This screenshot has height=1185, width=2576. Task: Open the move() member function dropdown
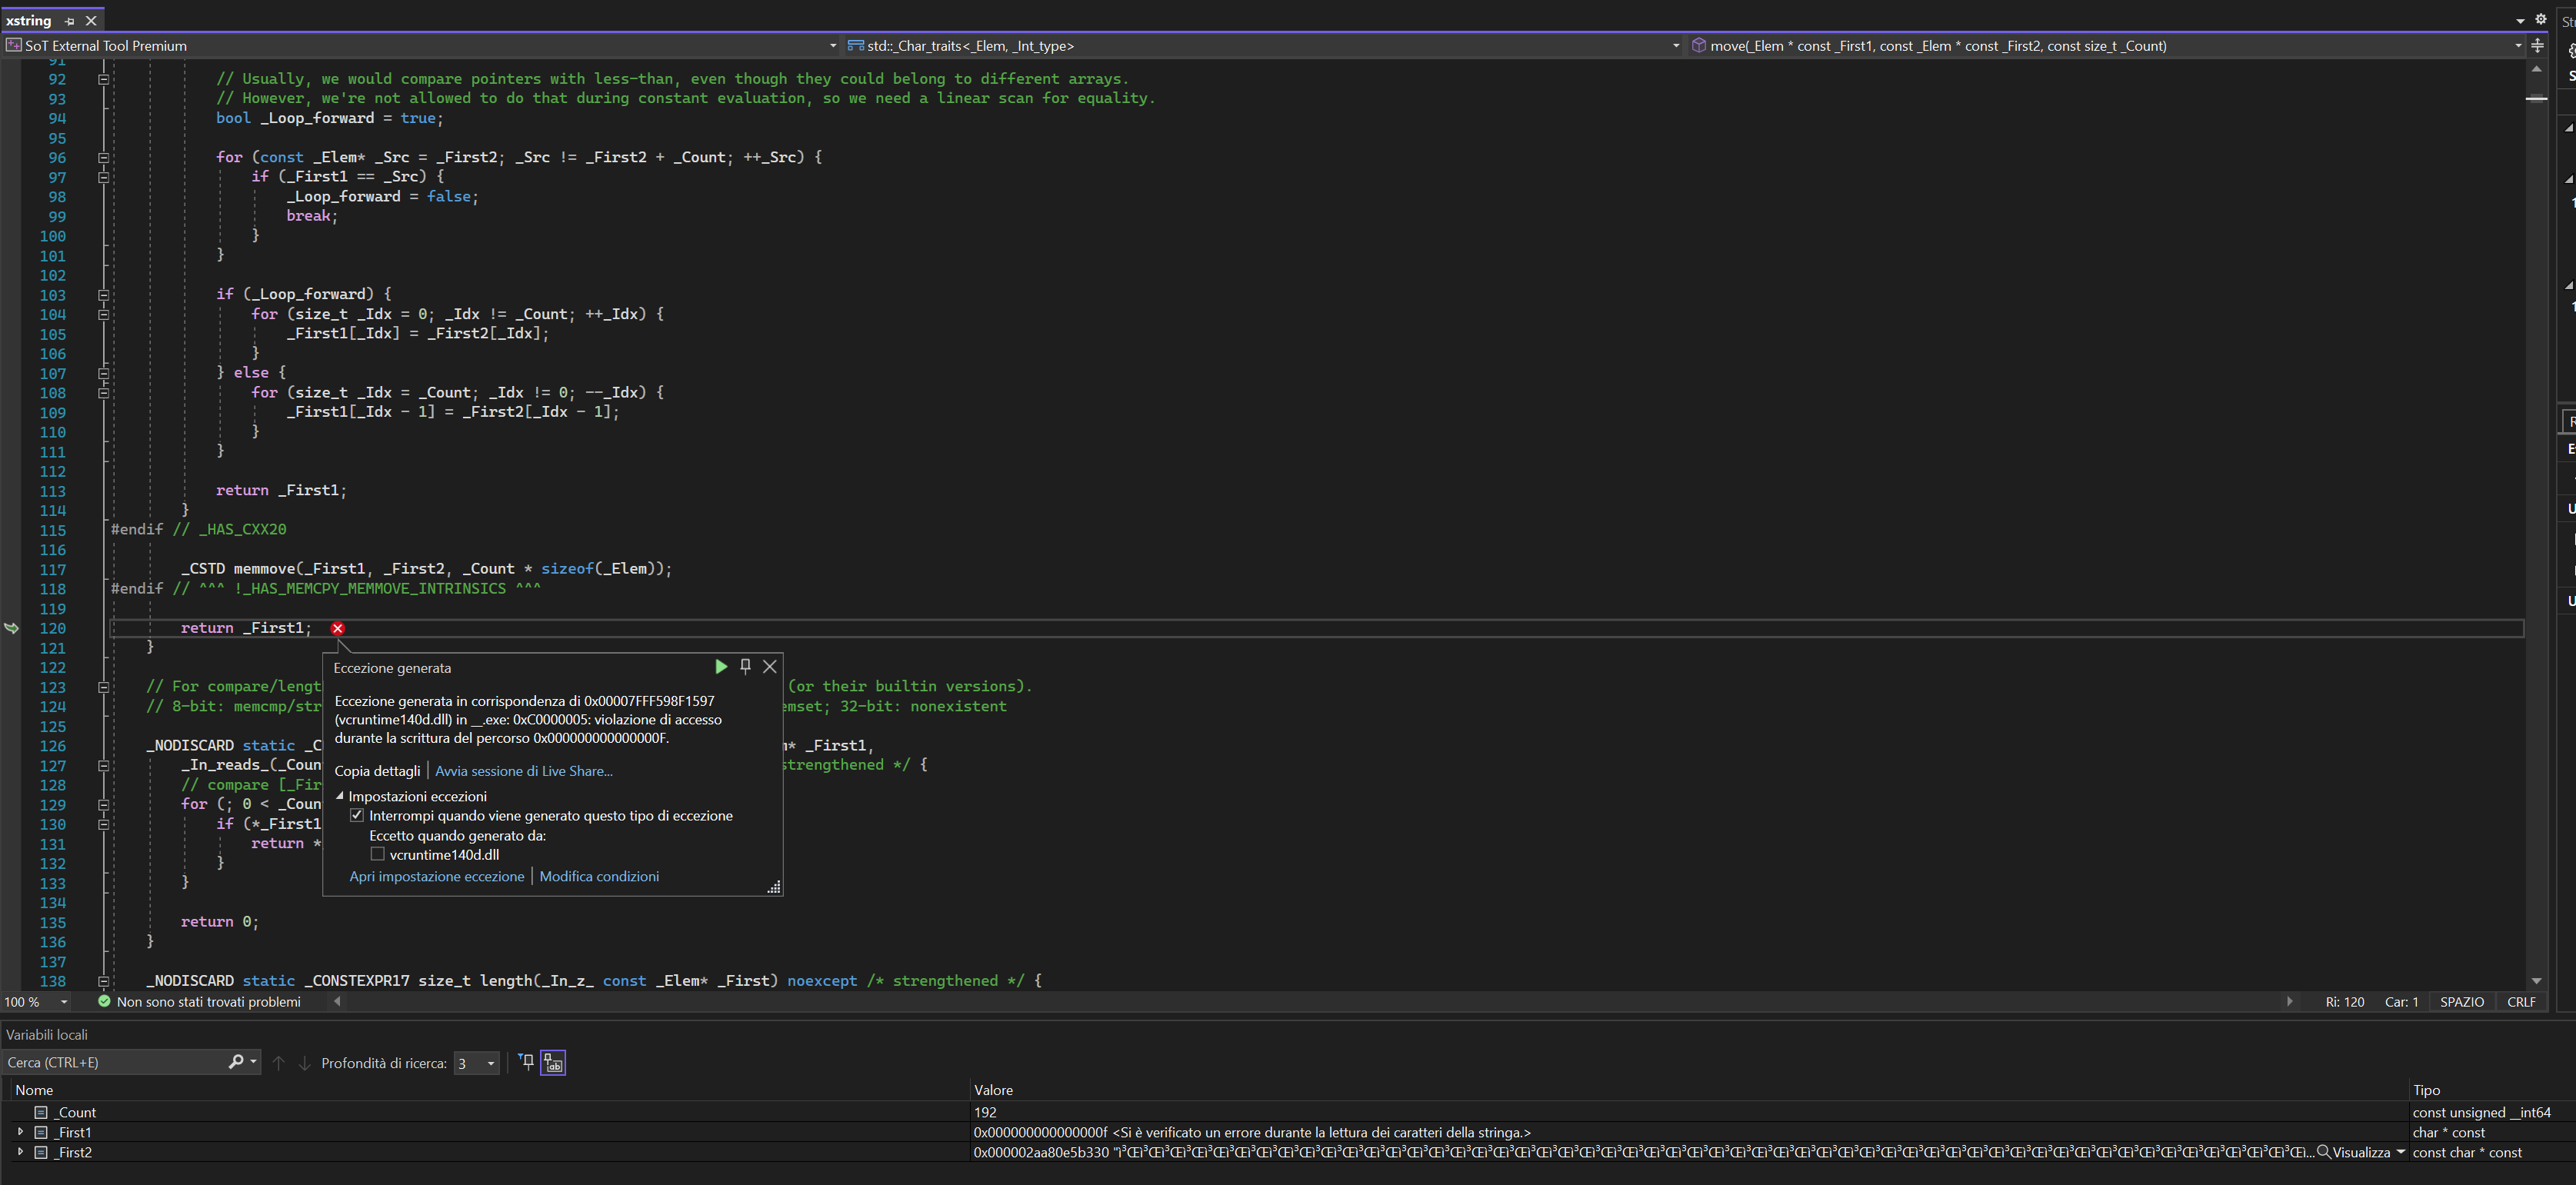click(x=2518, y=46)
